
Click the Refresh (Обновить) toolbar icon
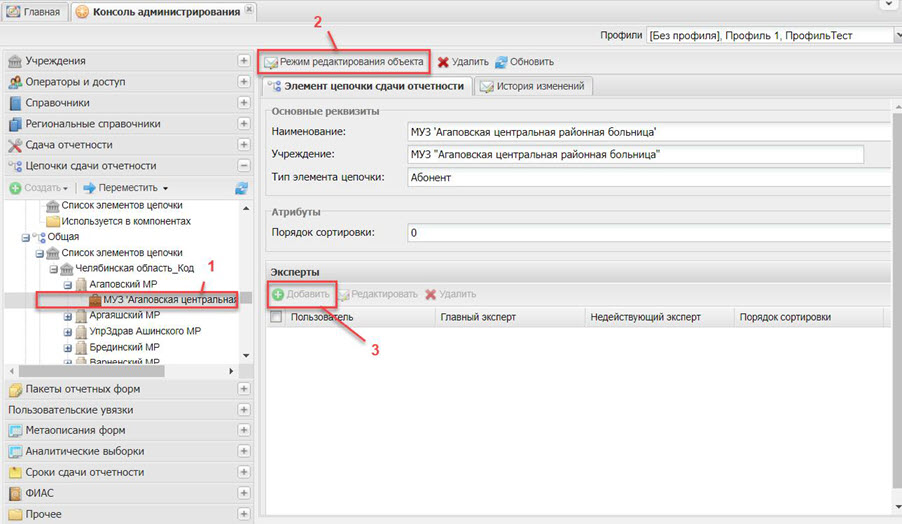point(501,62)
